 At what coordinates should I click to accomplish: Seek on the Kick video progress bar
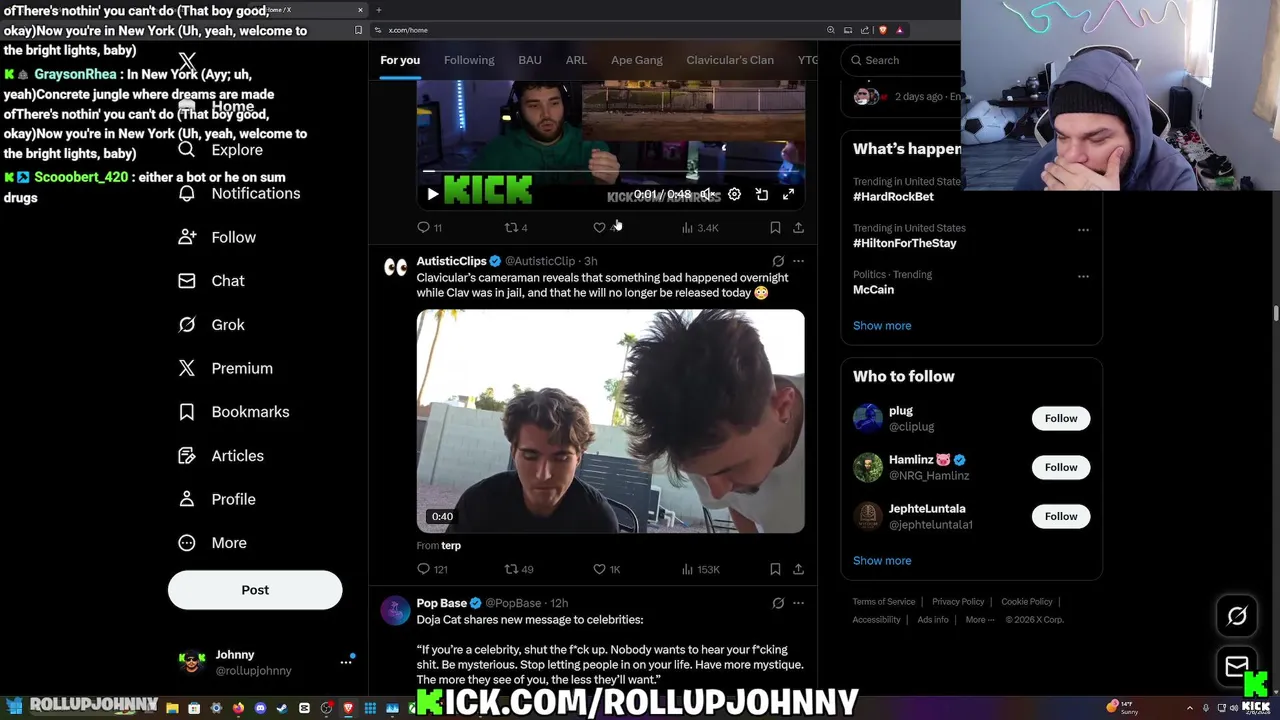(610, 171)
